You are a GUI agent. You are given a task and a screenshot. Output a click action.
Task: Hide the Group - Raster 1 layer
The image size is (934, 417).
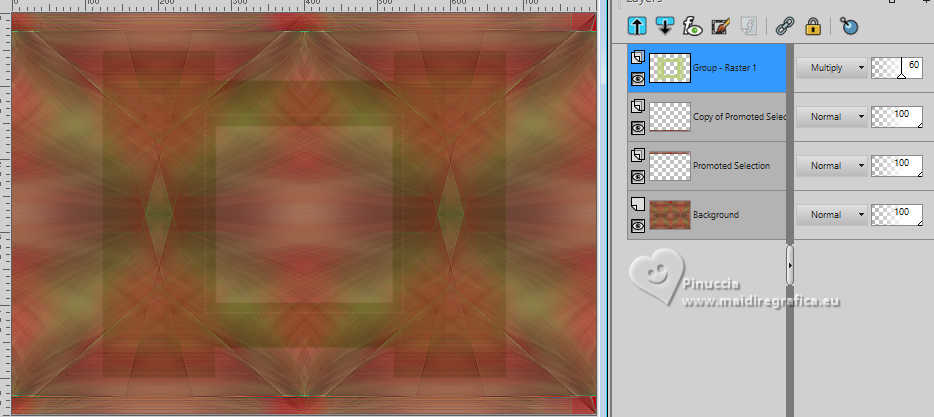637,78
